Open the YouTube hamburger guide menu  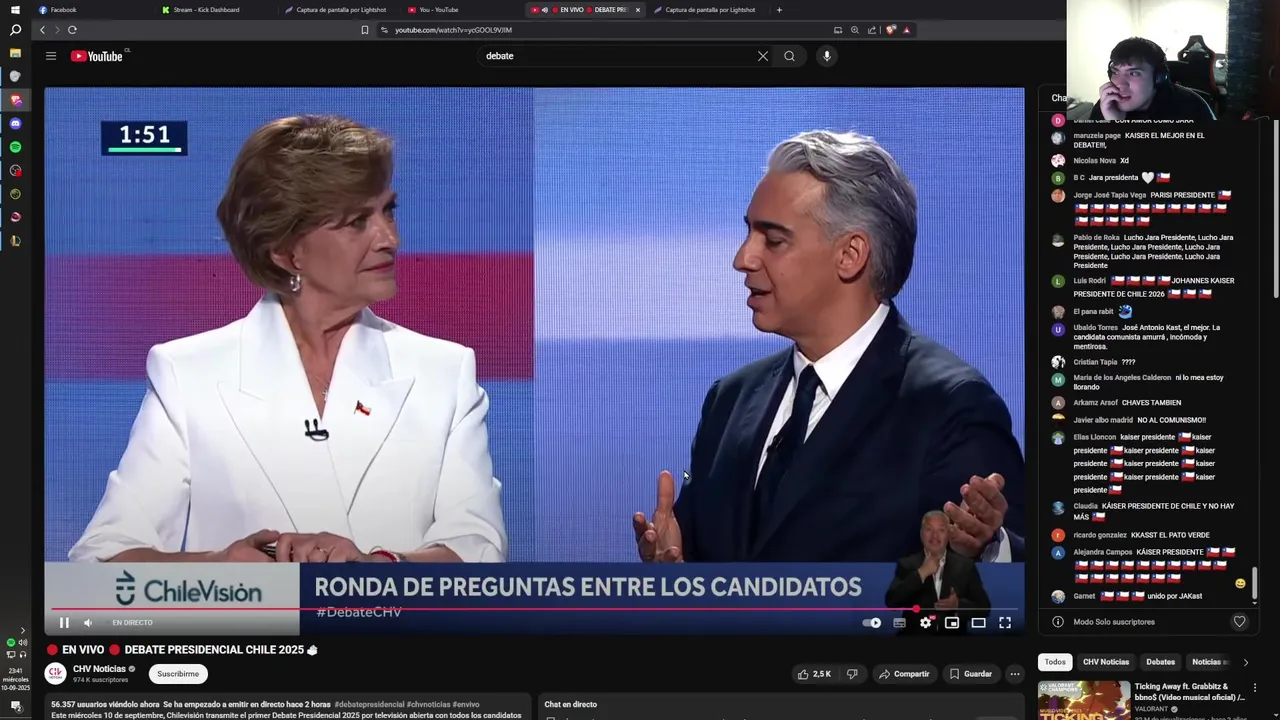click(51, 56)
